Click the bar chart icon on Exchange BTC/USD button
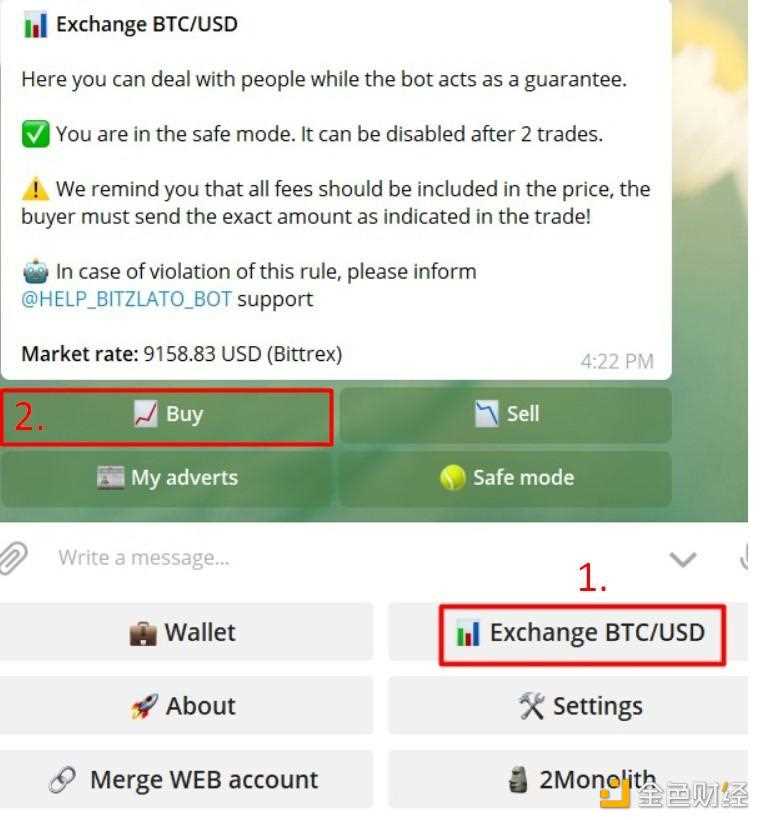 point(467,632)
